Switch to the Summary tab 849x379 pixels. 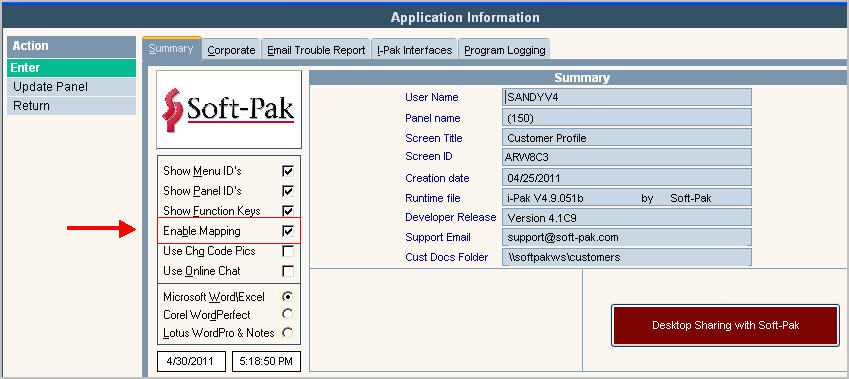[x=172, y=49]
